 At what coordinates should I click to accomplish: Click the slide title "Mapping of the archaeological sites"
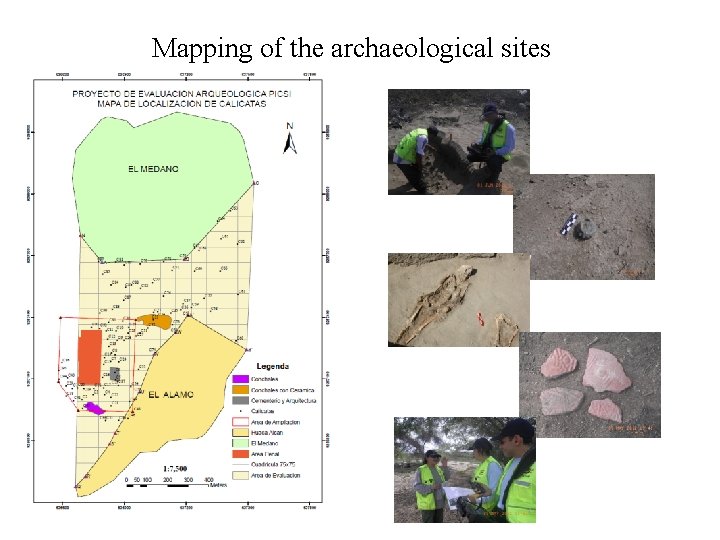click(351, 48)
